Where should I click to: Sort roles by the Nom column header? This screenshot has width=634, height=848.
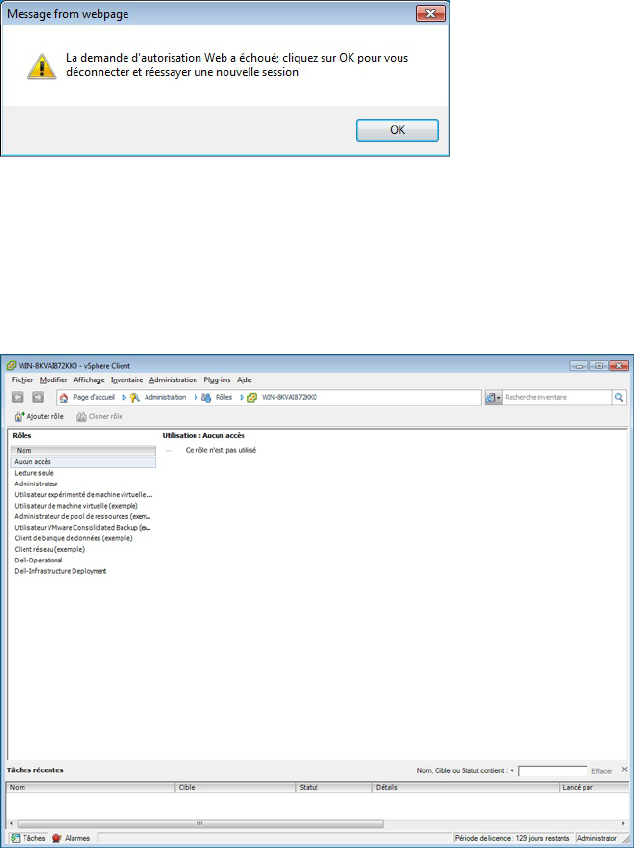(83, 450)
